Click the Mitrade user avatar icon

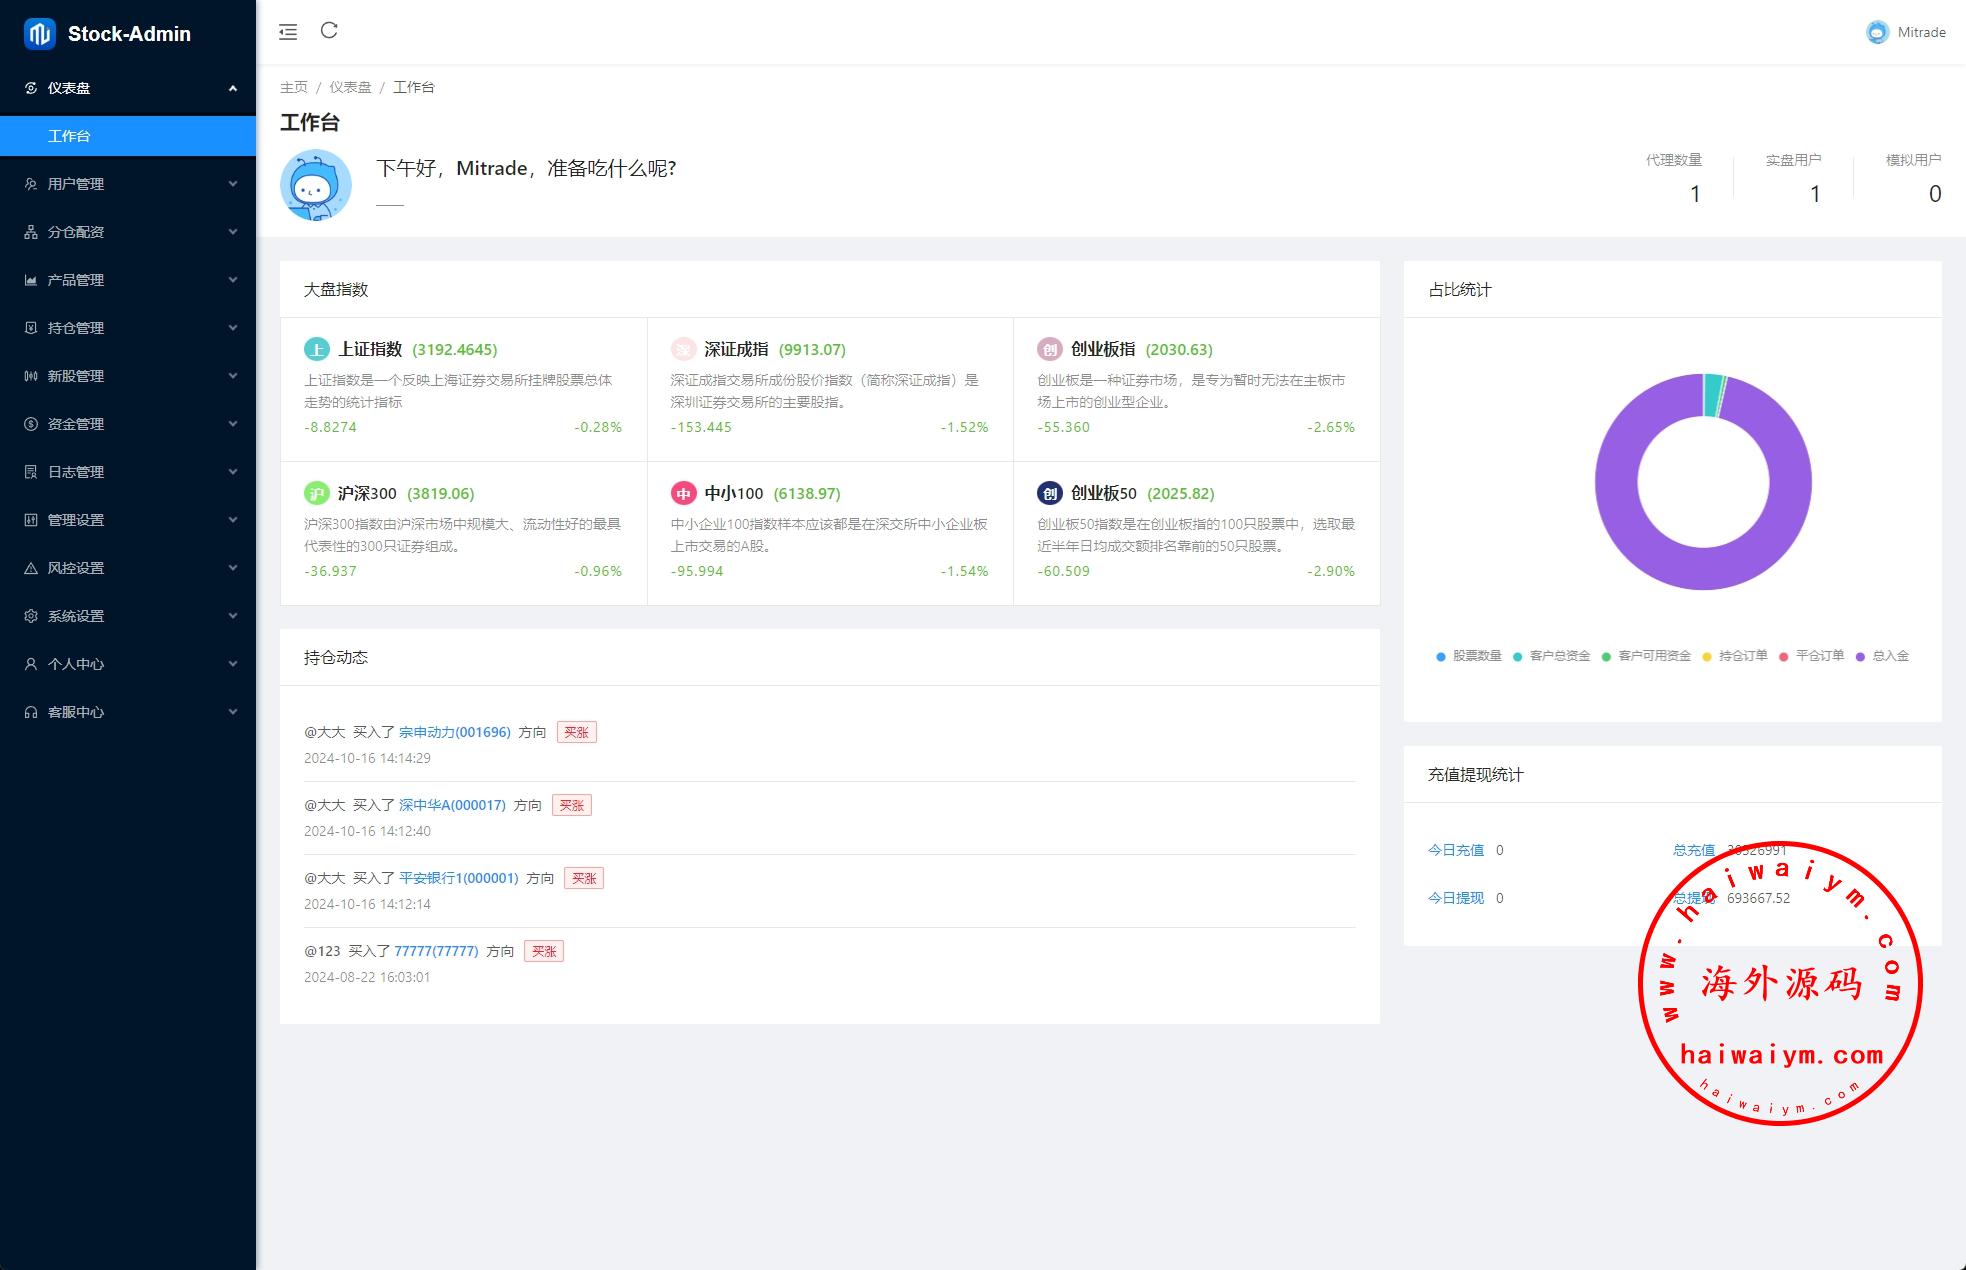pos(1877,32)
